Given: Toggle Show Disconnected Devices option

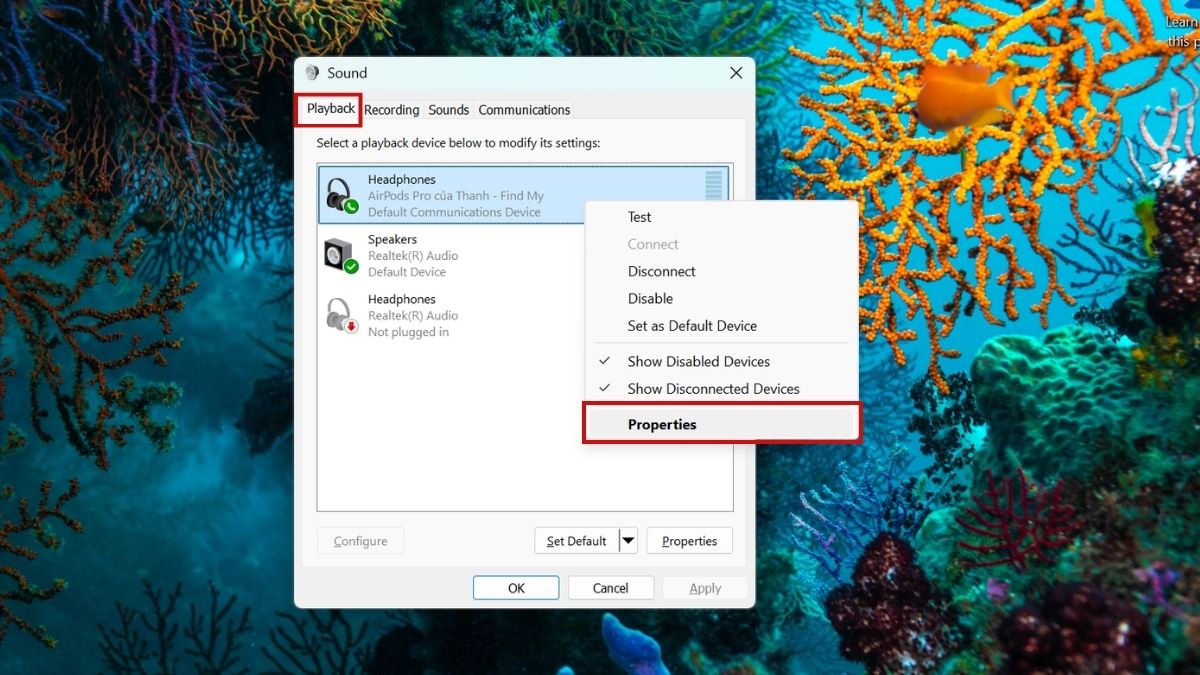Looking at the screenshot, I should (721, 388).
